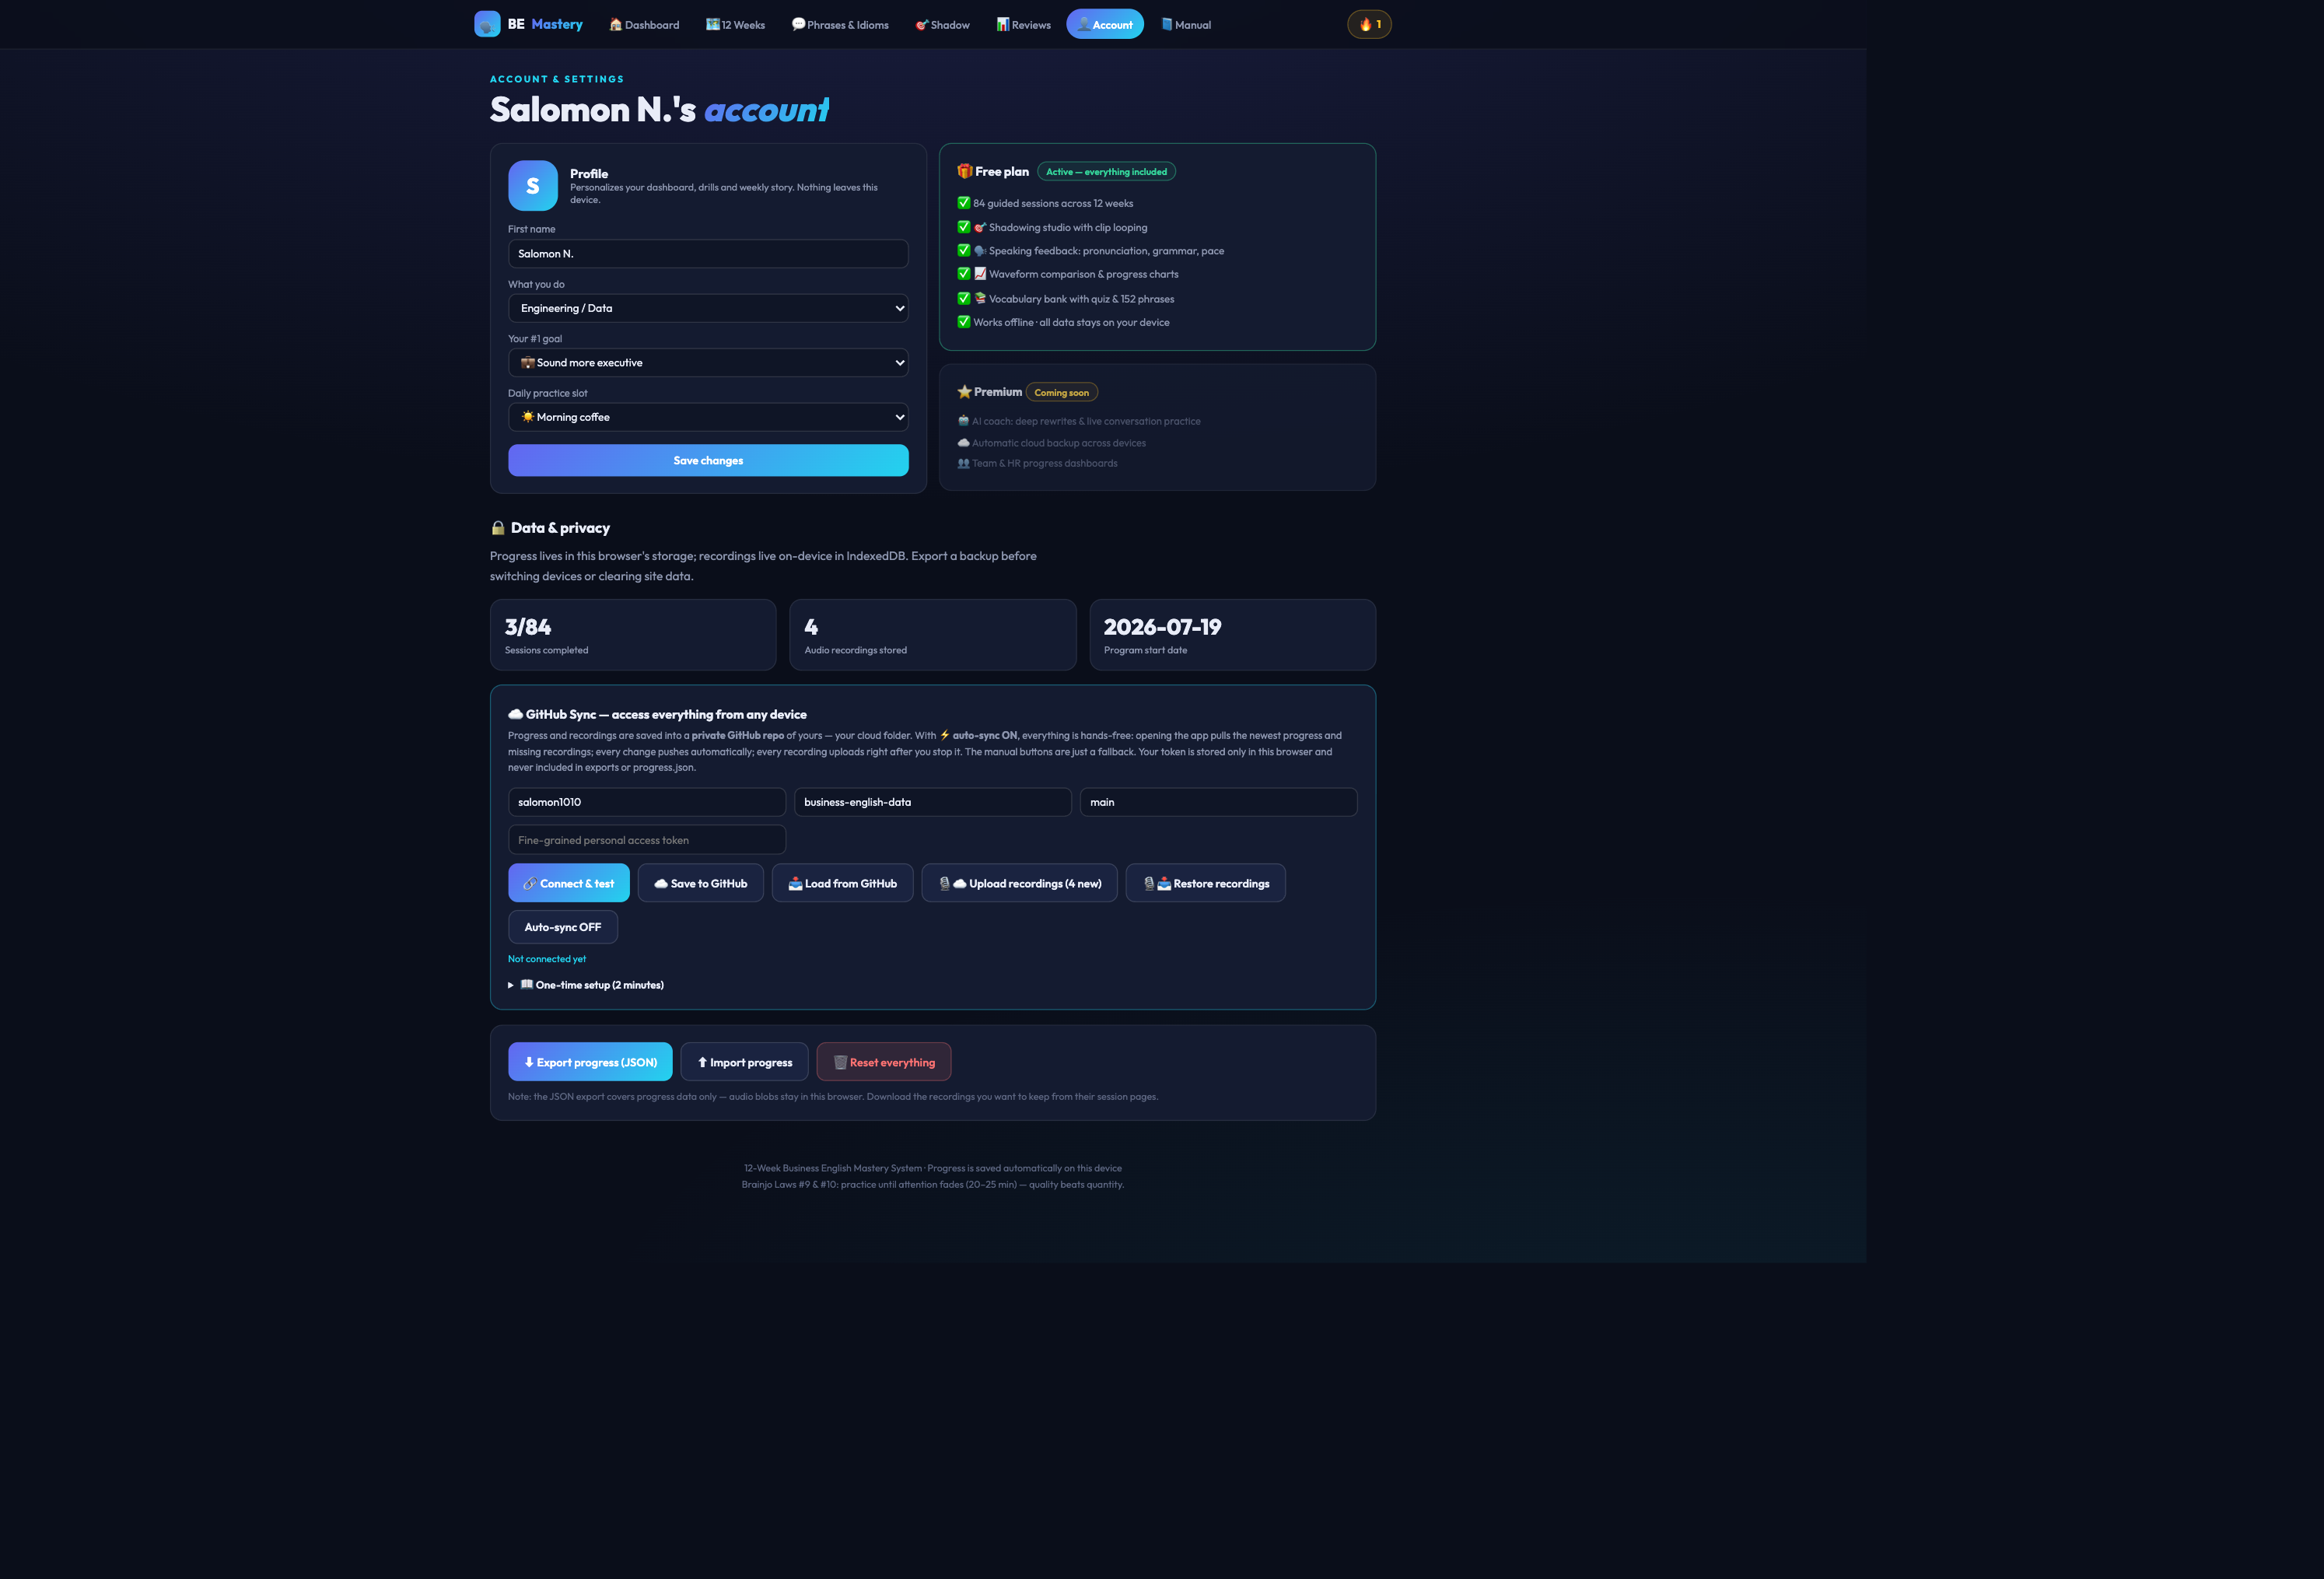This screenshot has width=2324, height=1579.
Task: Click the flame streak counter badge
Action: (1369, 24)
